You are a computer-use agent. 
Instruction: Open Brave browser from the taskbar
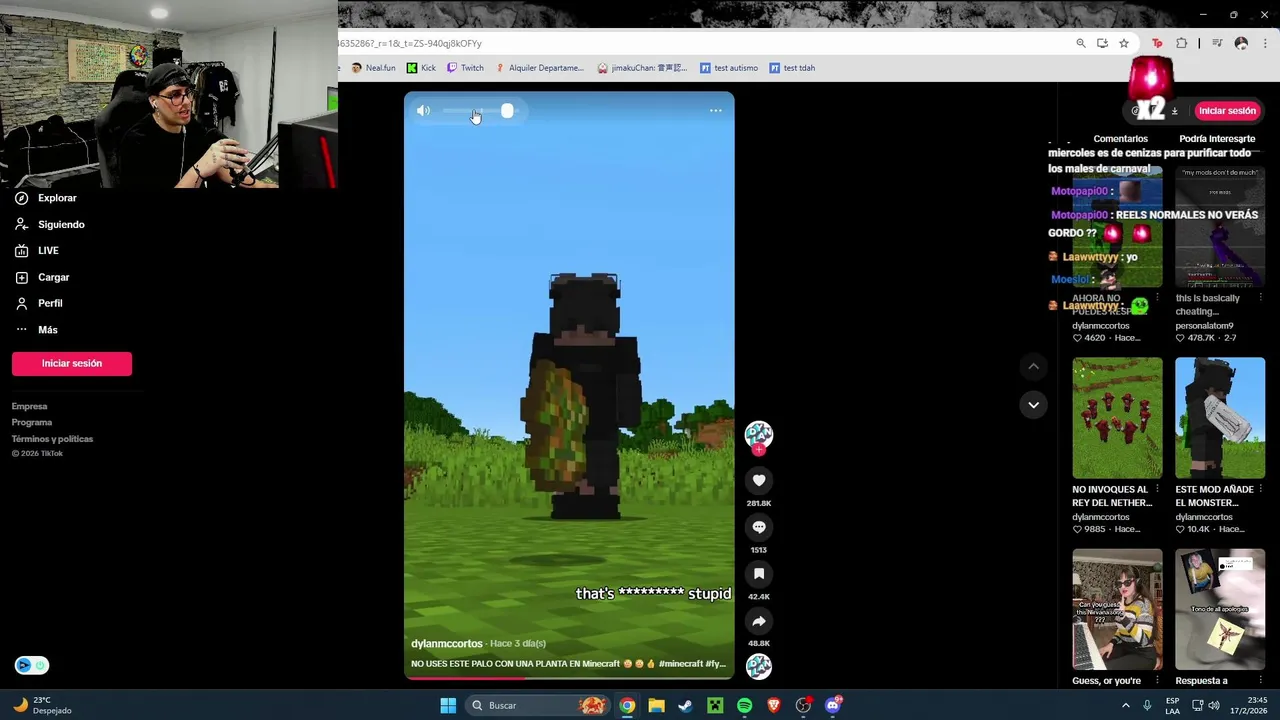(774, 706)
